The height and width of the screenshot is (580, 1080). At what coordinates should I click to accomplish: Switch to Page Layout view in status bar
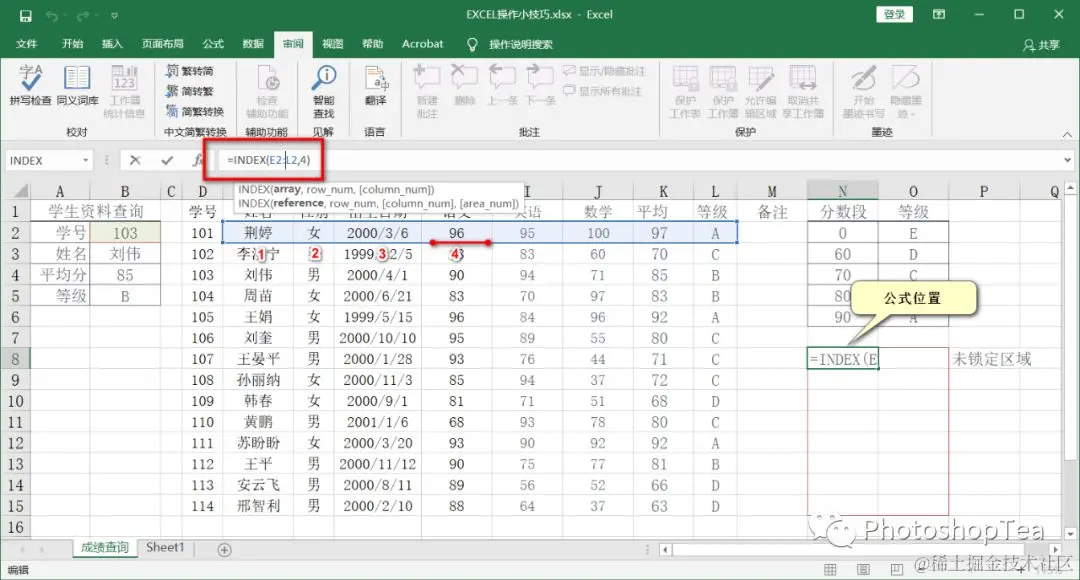tap(863, 569)
